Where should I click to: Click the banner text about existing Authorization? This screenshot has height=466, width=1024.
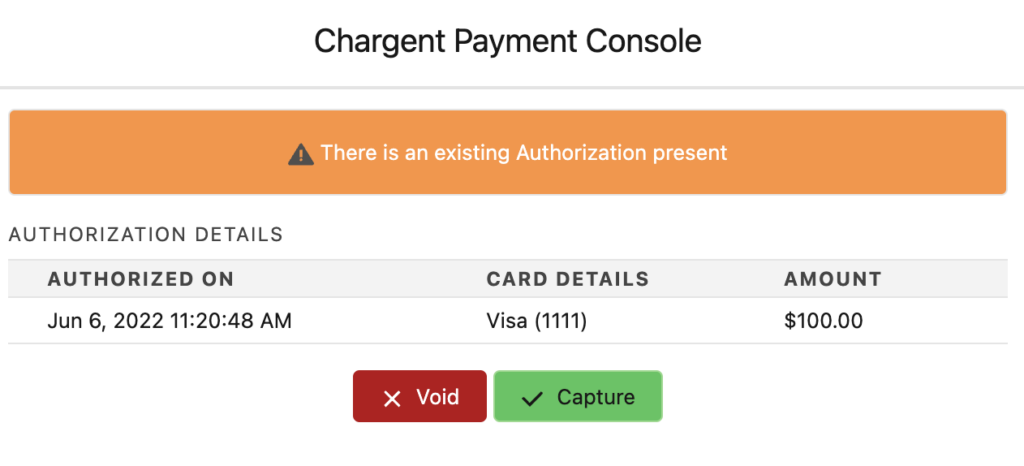523,153
